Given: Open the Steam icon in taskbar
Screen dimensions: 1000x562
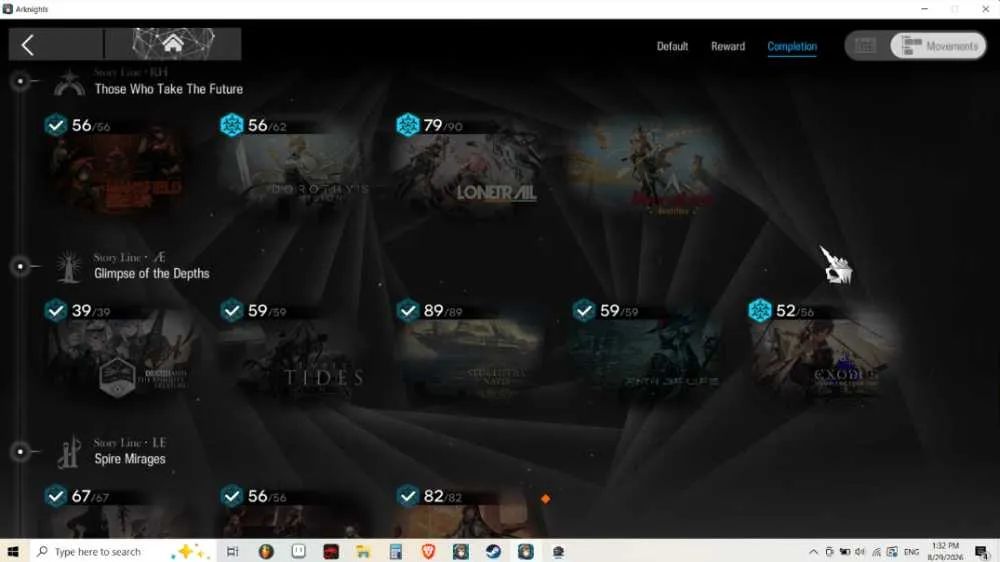Looking at the screenshot, I should click(x=493, y=551).
